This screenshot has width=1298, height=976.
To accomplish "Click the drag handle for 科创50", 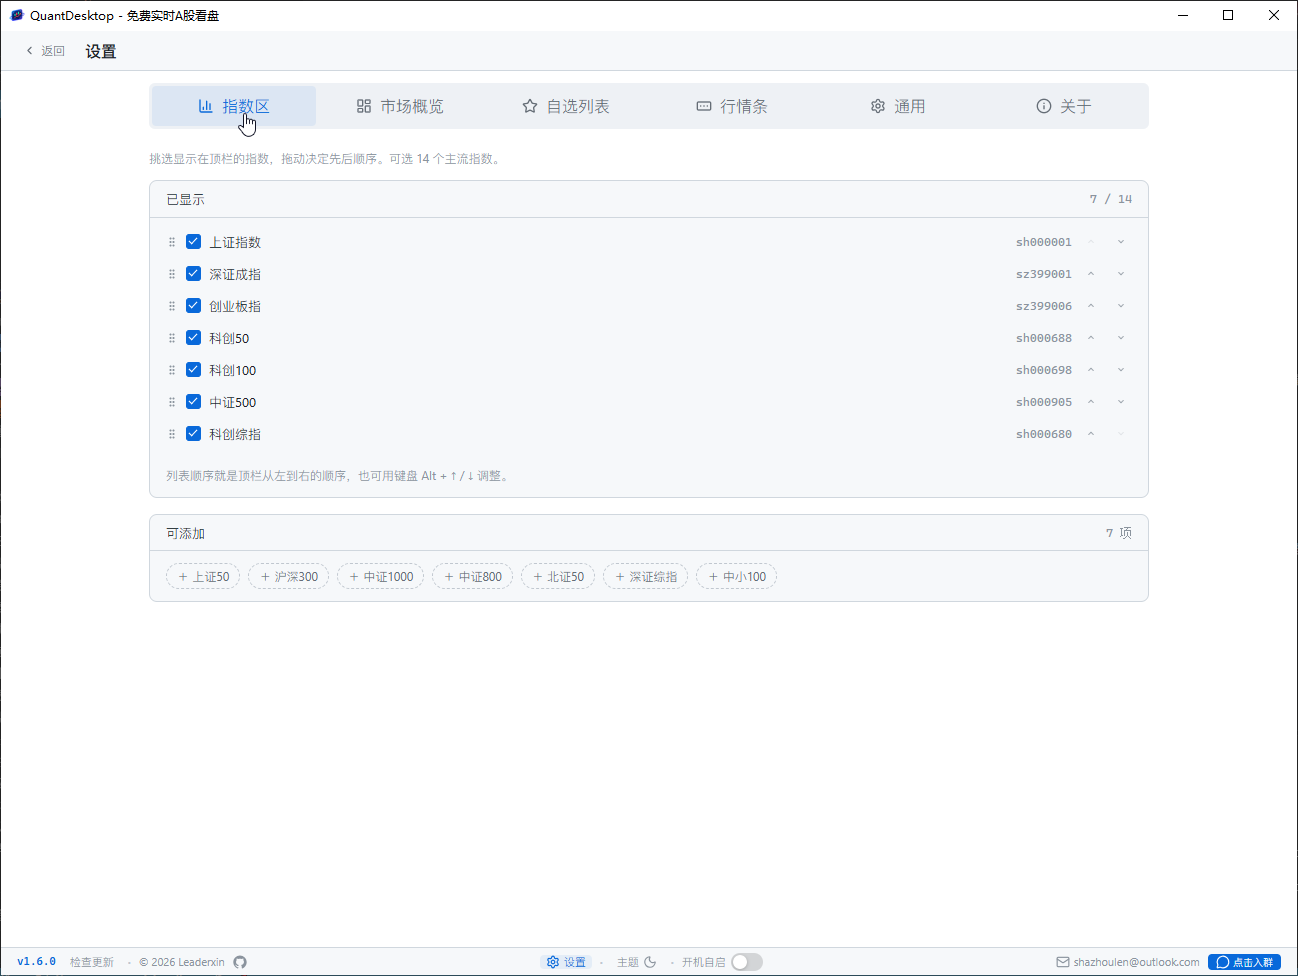I will click(172, 338).
